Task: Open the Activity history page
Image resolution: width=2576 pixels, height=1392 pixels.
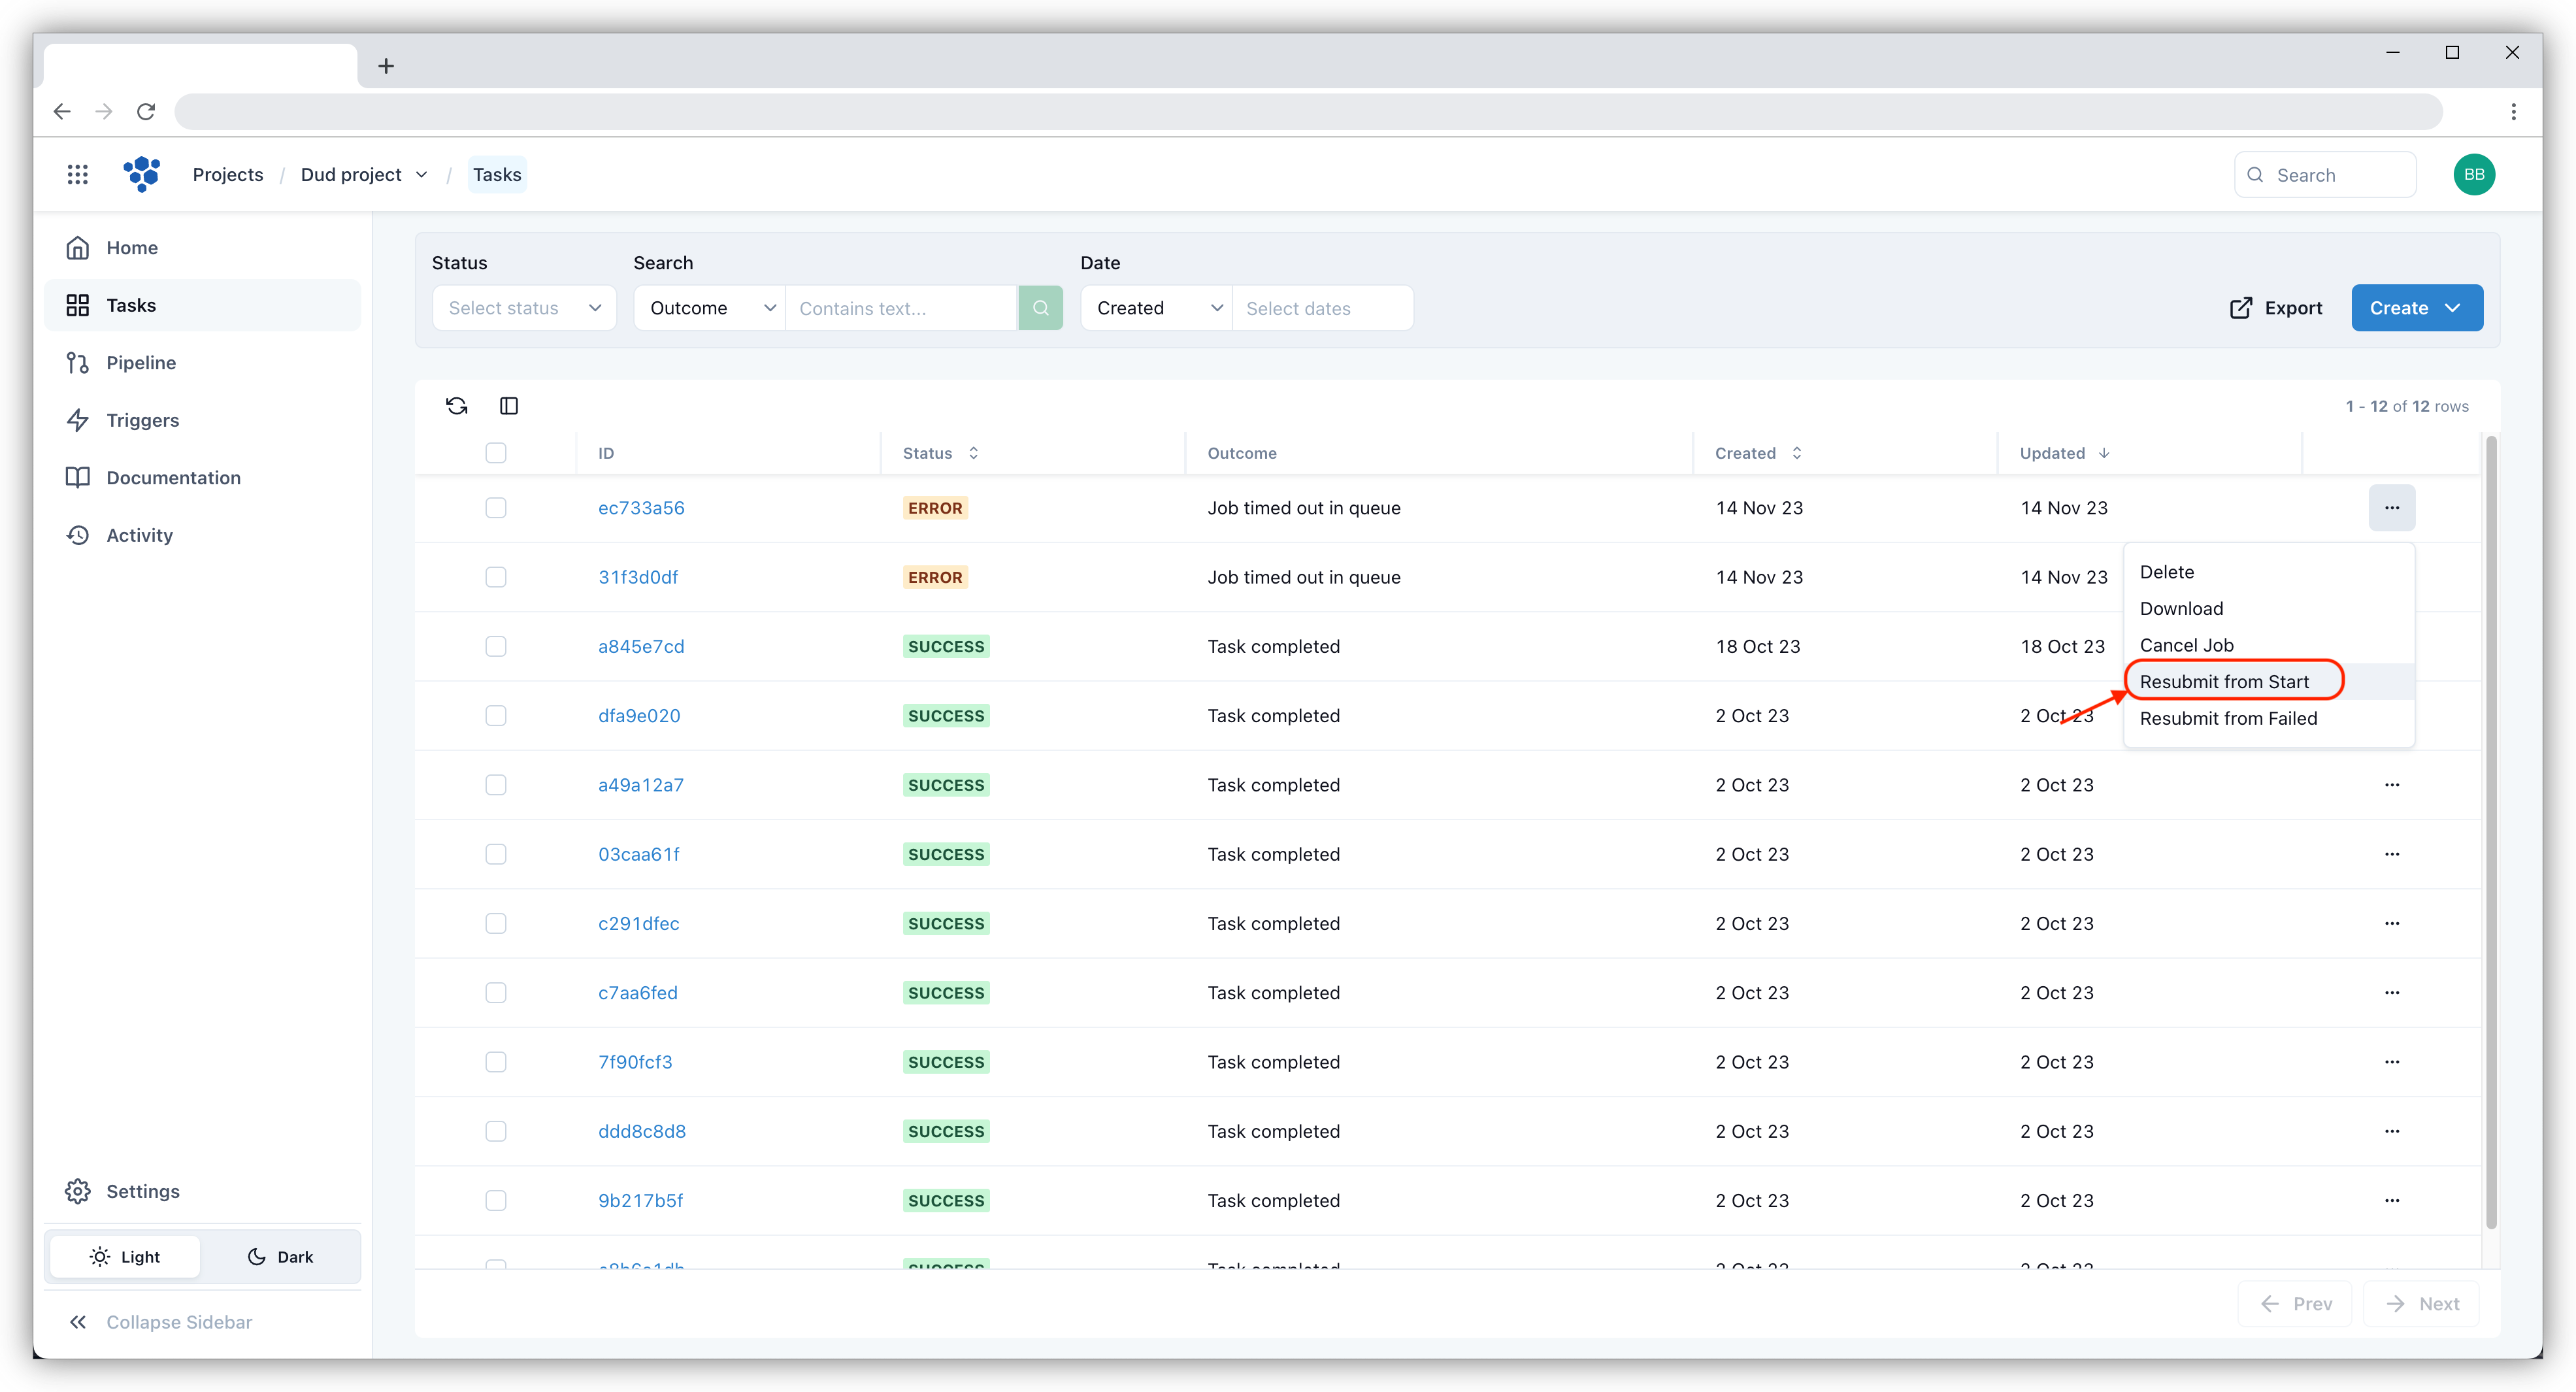Action: coord(139,535)
